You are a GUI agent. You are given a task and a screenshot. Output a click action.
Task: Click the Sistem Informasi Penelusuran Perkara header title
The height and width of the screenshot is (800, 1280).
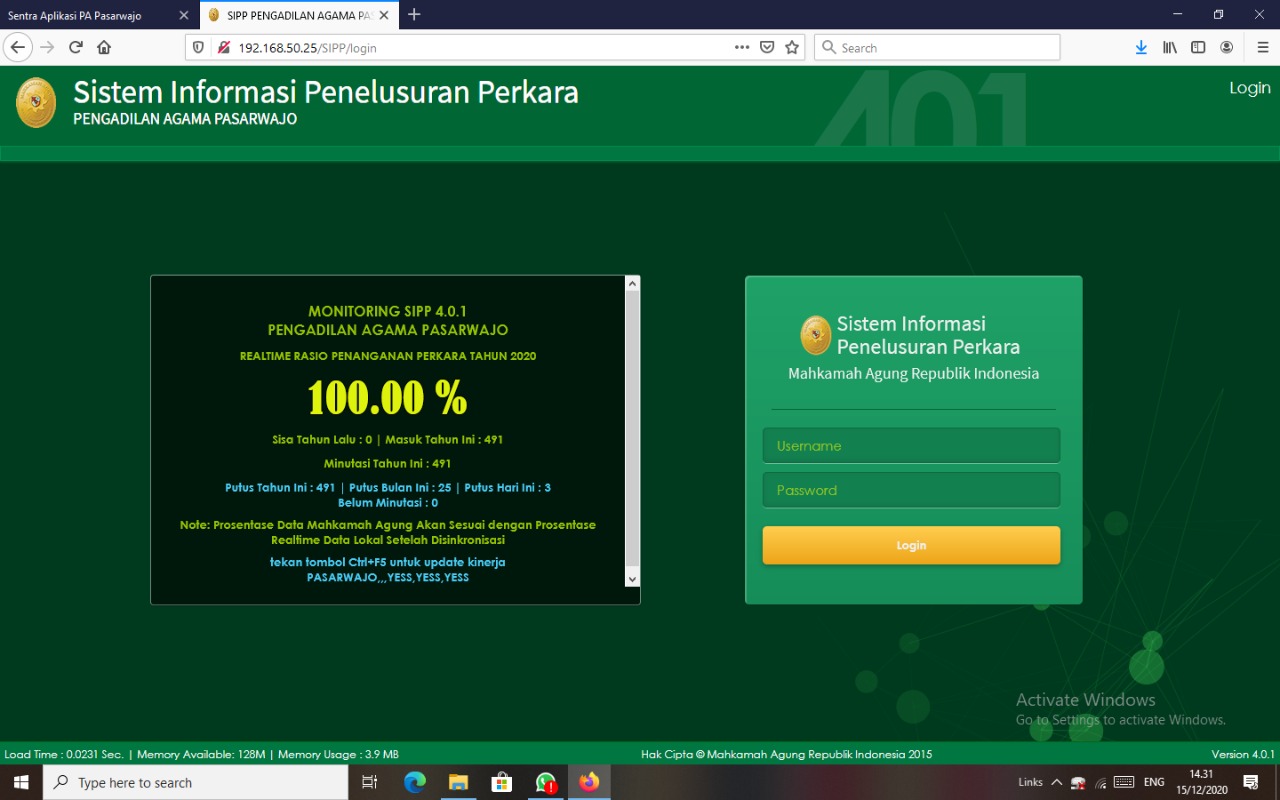tap(326, 92)
